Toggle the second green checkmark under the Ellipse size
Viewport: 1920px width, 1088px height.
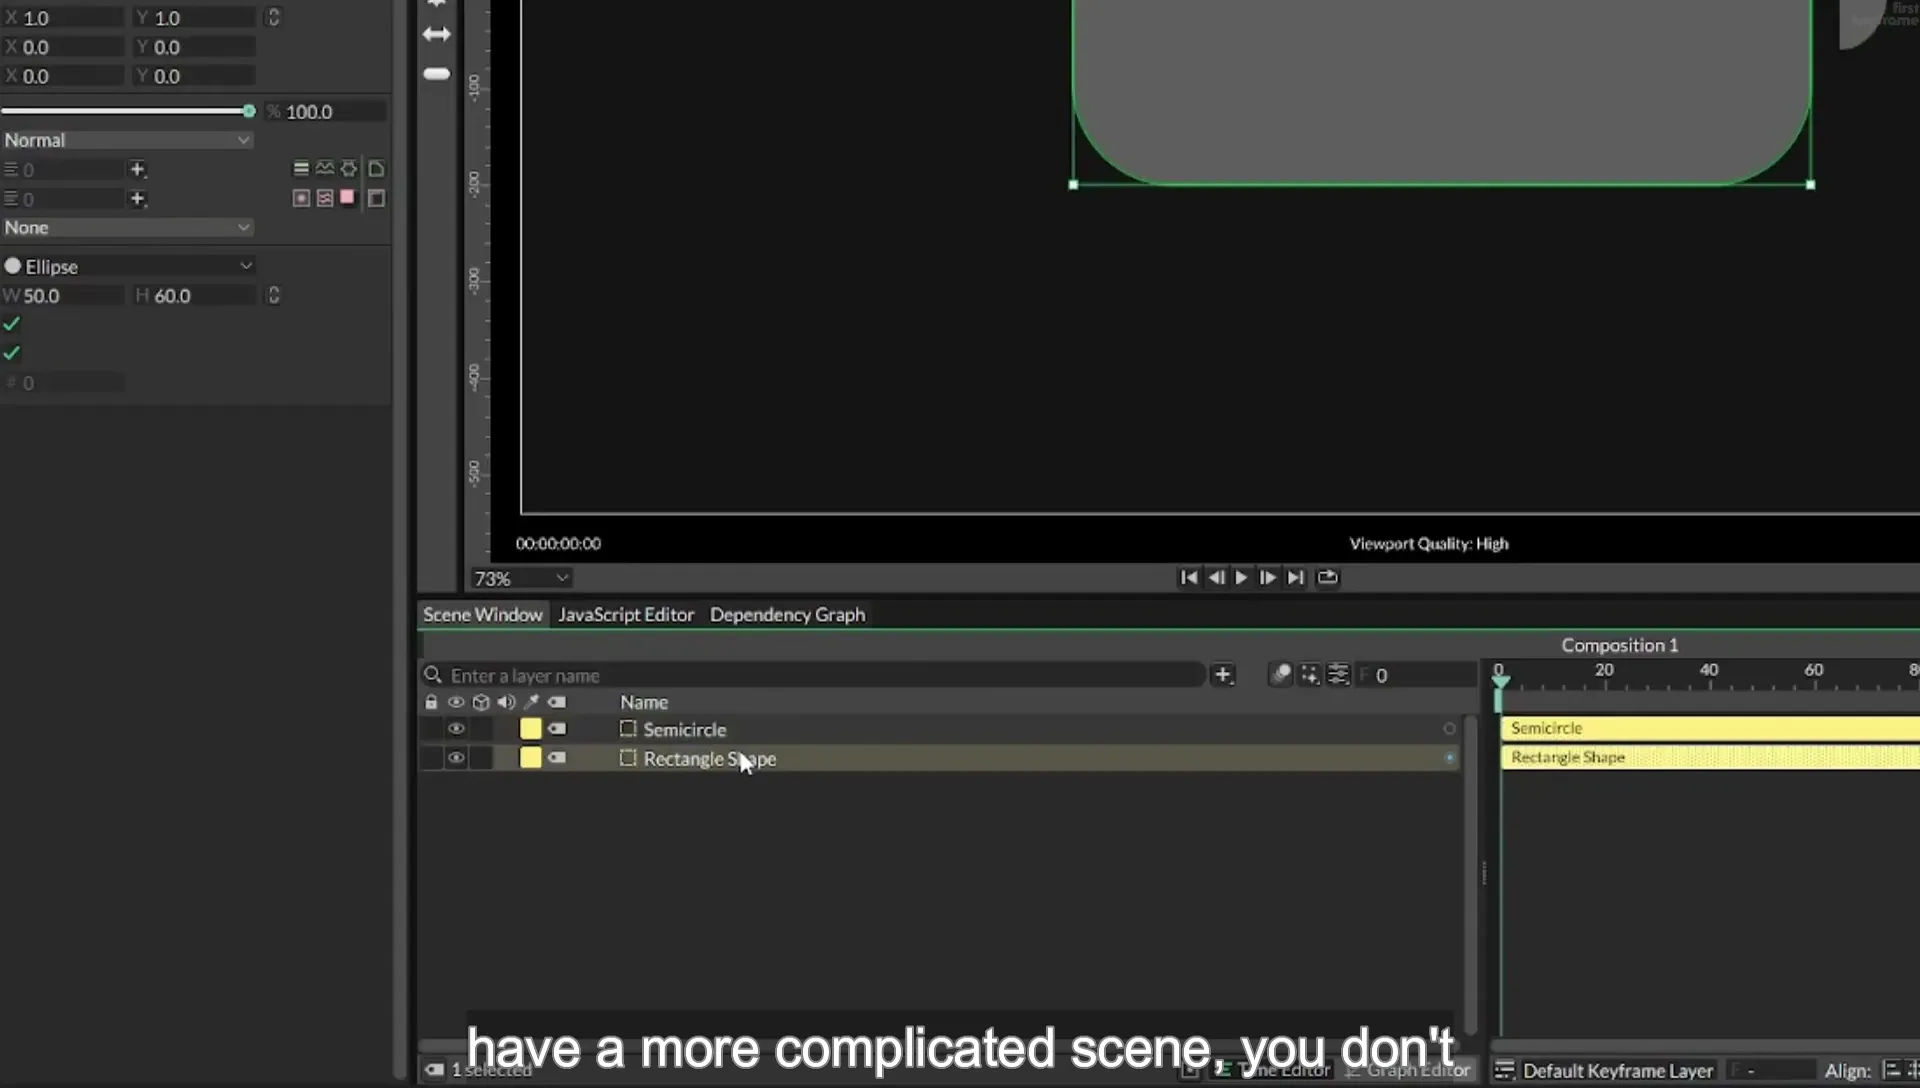12,353
